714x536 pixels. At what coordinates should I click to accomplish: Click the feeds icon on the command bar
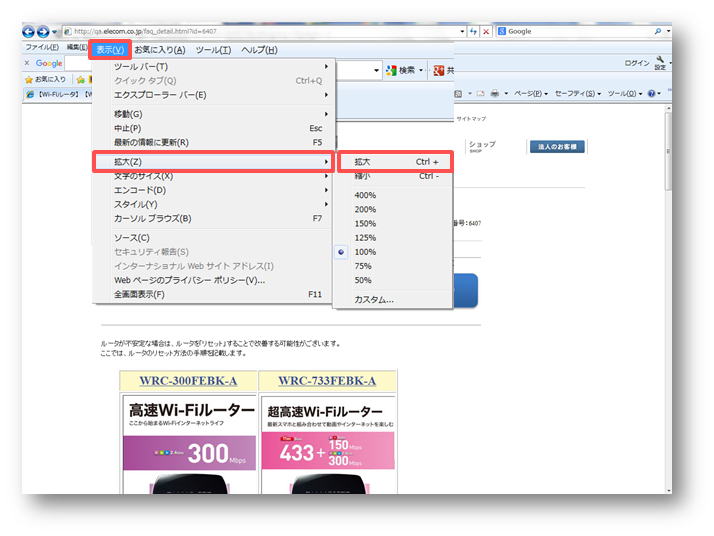point(458,93)
